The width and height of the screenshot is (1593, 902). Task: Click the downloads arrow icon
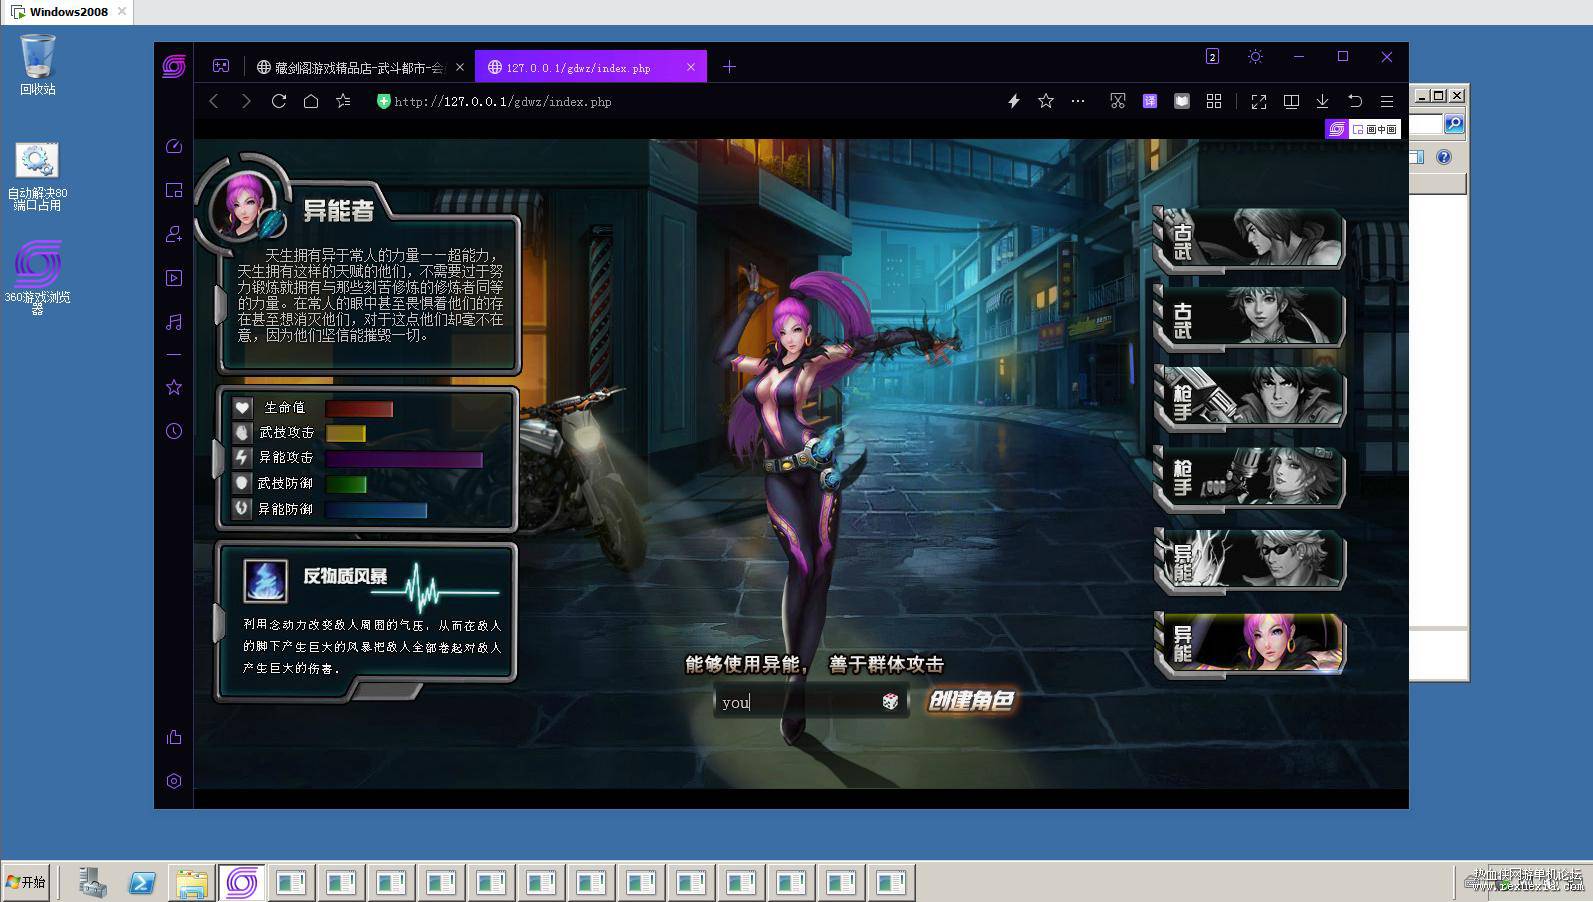pyautogui.click(x=1322, y=101)
